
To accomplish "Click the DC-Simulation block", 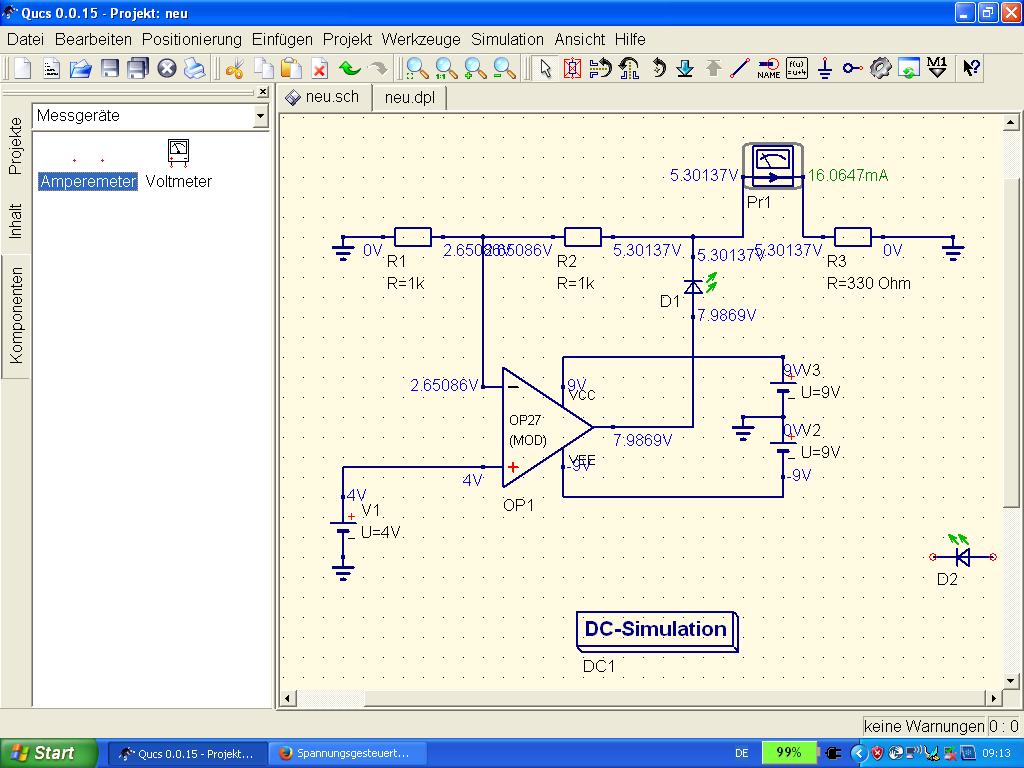I will [x=657, y=630].
